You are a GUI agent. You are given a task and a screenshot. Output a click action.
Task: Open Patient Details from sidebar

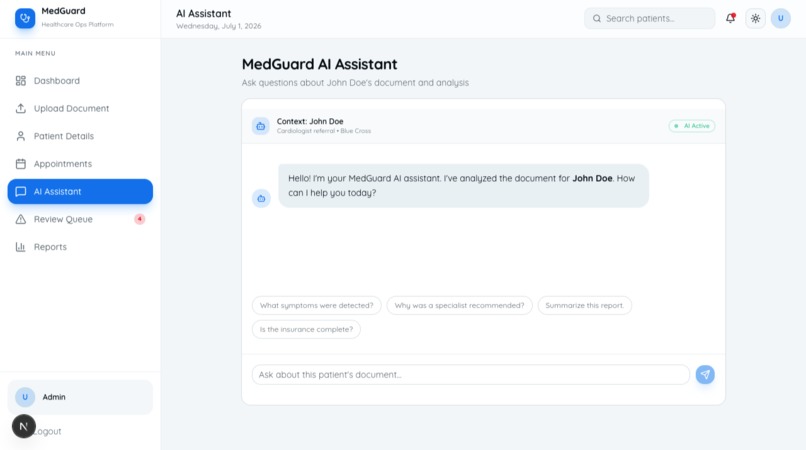point(80,136)
